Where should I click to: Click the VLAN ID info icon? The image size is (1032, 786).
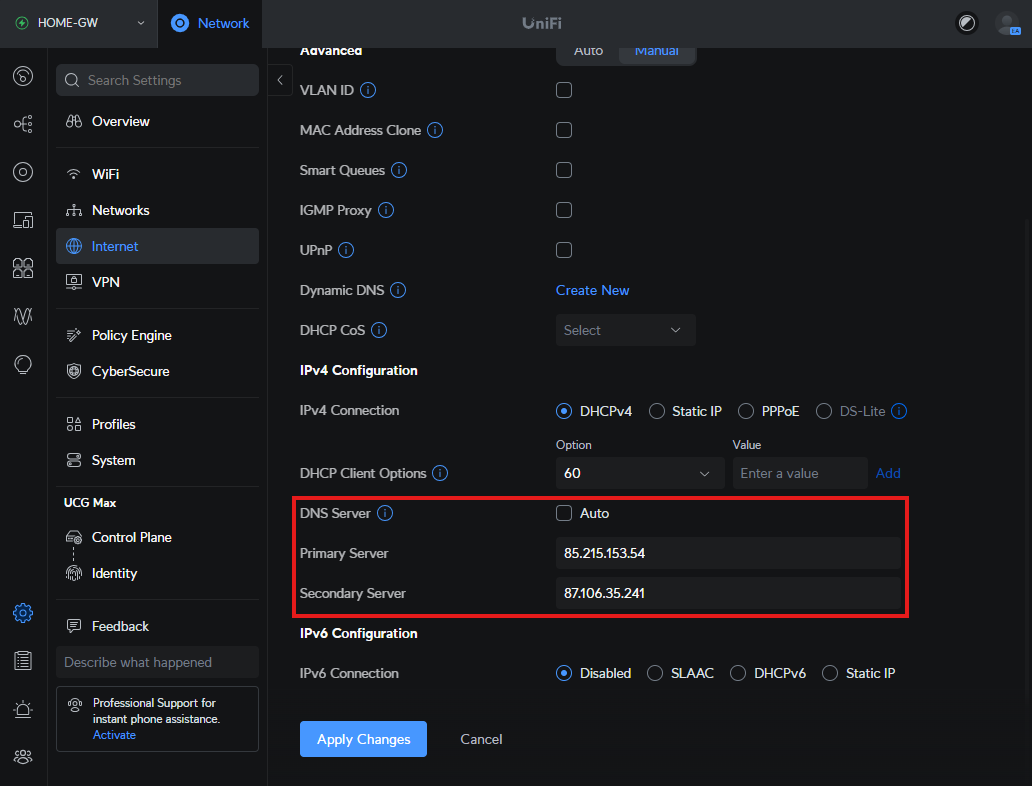pos(368,90)
